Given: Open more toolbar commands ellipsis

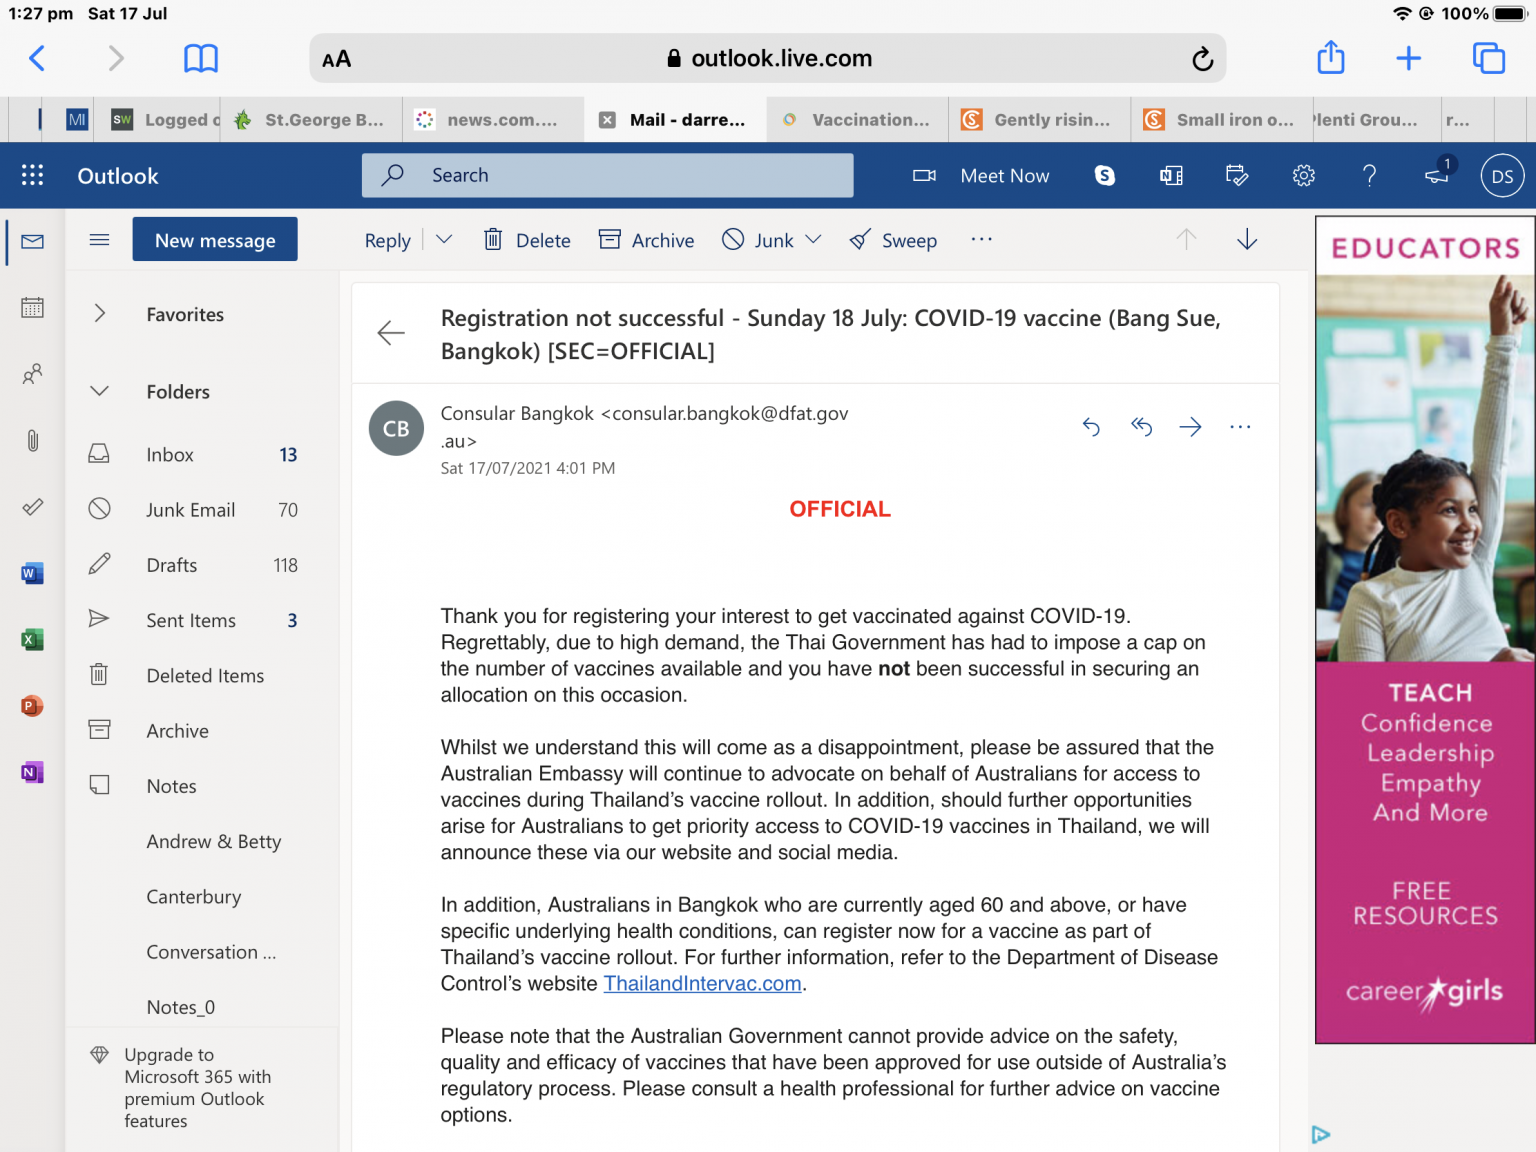Looking at the screenshot, I should tap(981, 239).
